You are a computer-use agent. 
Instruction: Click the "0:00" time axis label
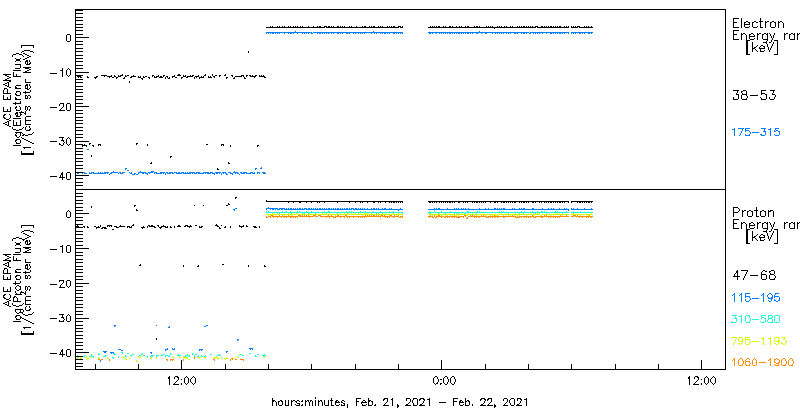click(x=442, y=382)
